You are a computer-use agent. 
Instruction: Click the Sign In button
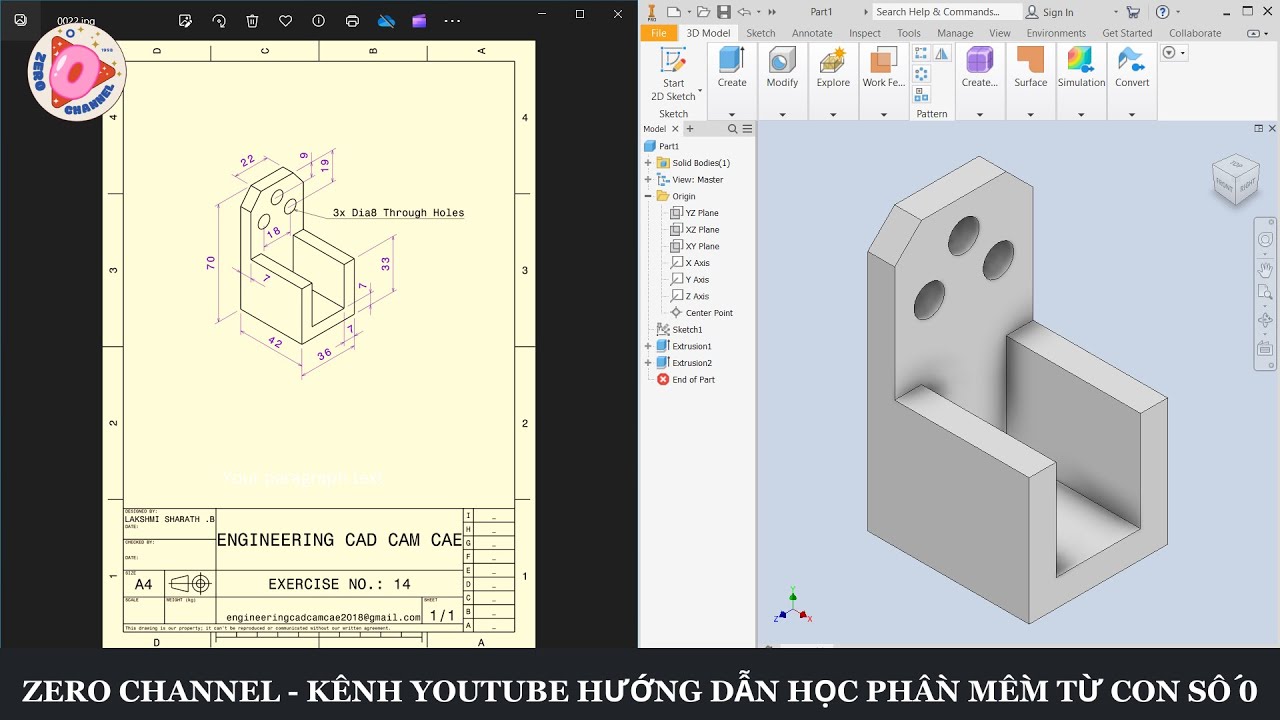[x=1049, y=12]
